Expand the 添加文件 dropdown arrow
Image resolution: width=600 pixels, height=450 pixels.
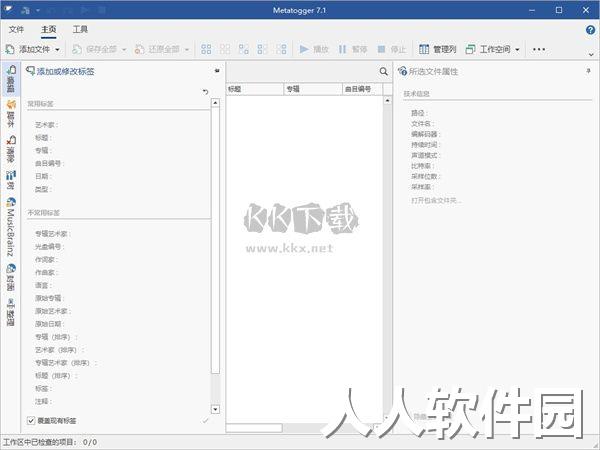[x=57, y=50]
